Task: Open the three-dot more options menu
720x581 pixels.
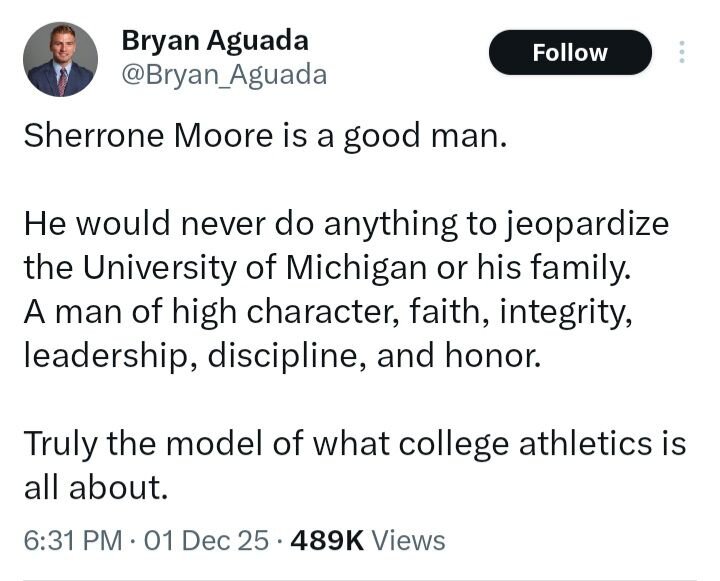Action: tap(682, 52)
